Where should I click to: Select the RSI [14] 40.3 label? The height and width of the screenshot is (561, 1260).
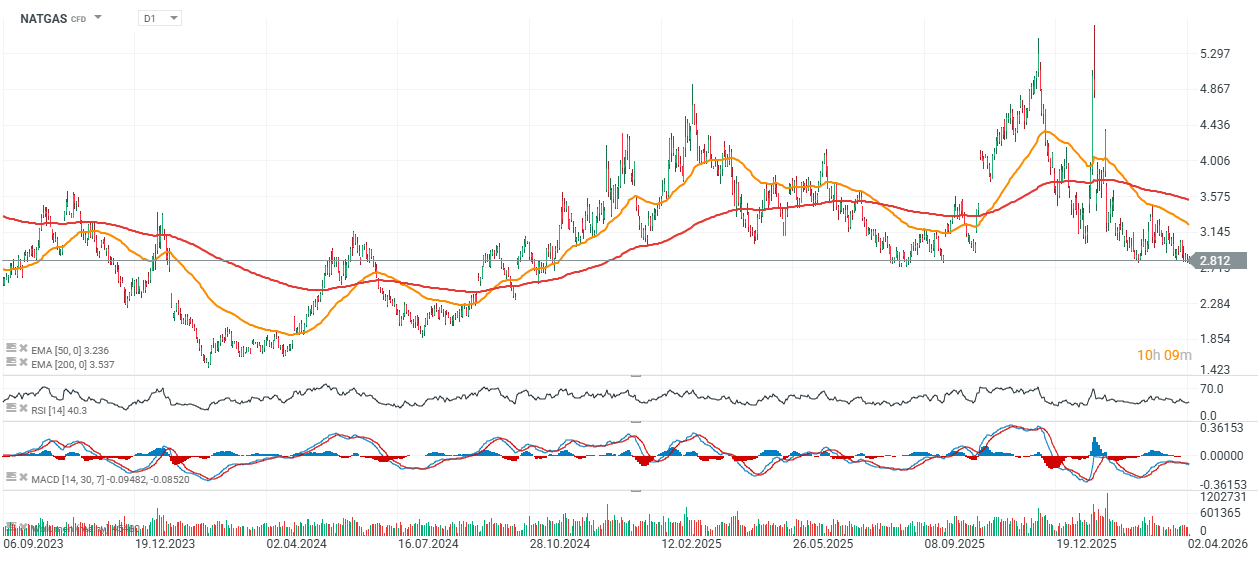point(59,408)
